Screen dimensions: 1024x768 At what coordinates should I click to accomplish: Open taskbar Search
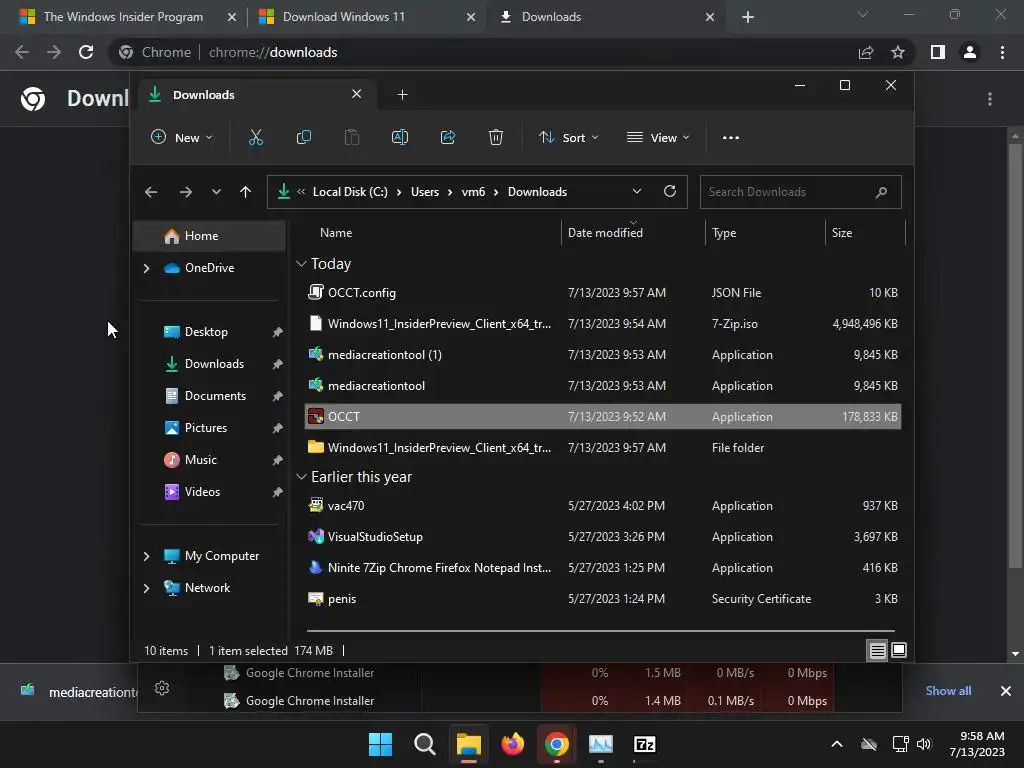[424, 744]
